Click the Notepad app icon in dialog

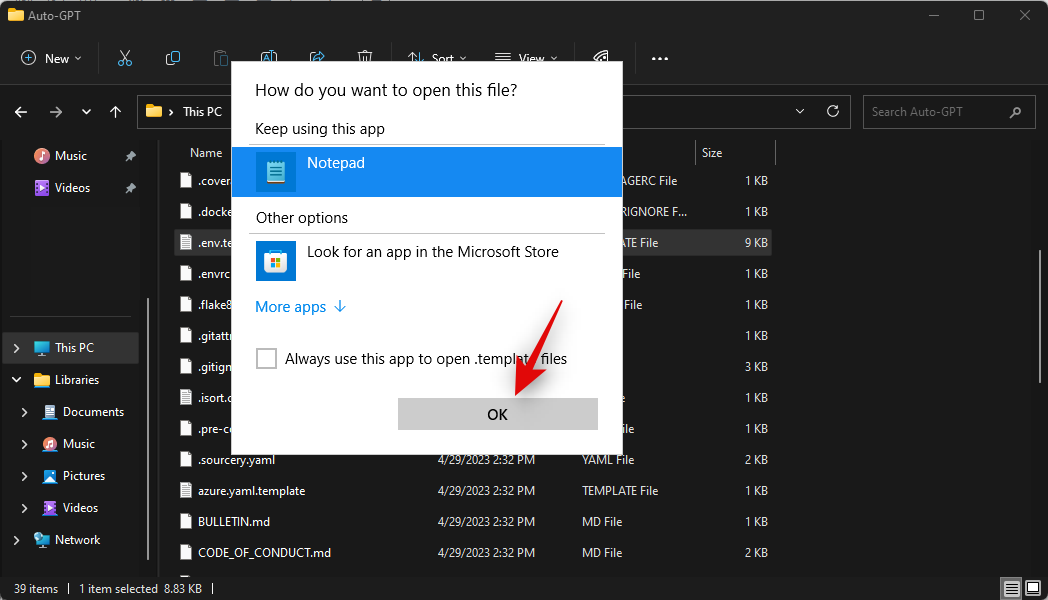pos(275,172)
